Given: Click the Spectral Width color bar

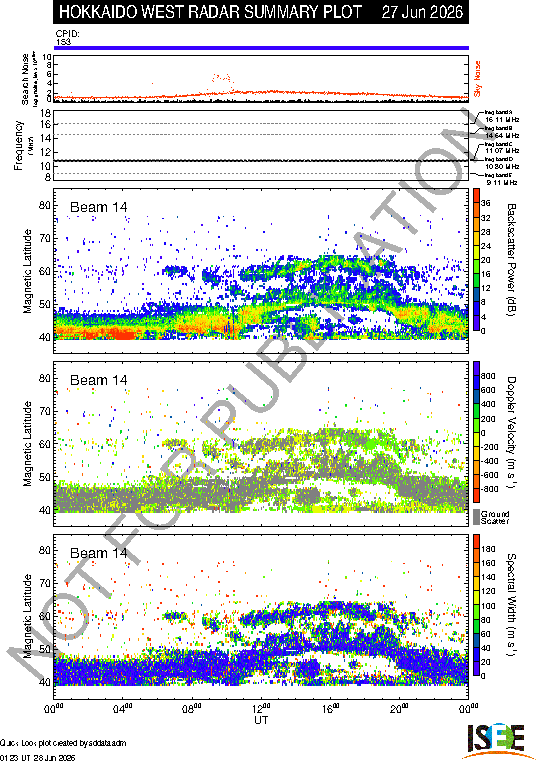Looking at the screenshot, I should (476, 605).
